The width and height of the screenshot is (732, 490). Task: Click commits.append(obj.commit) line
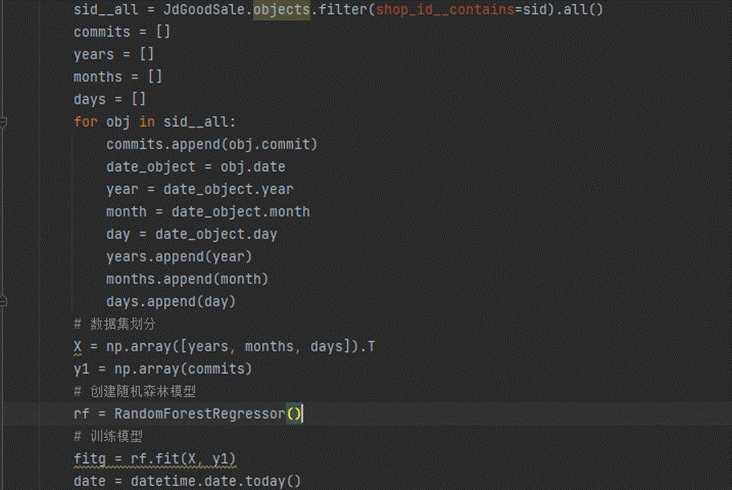[211, 145]
